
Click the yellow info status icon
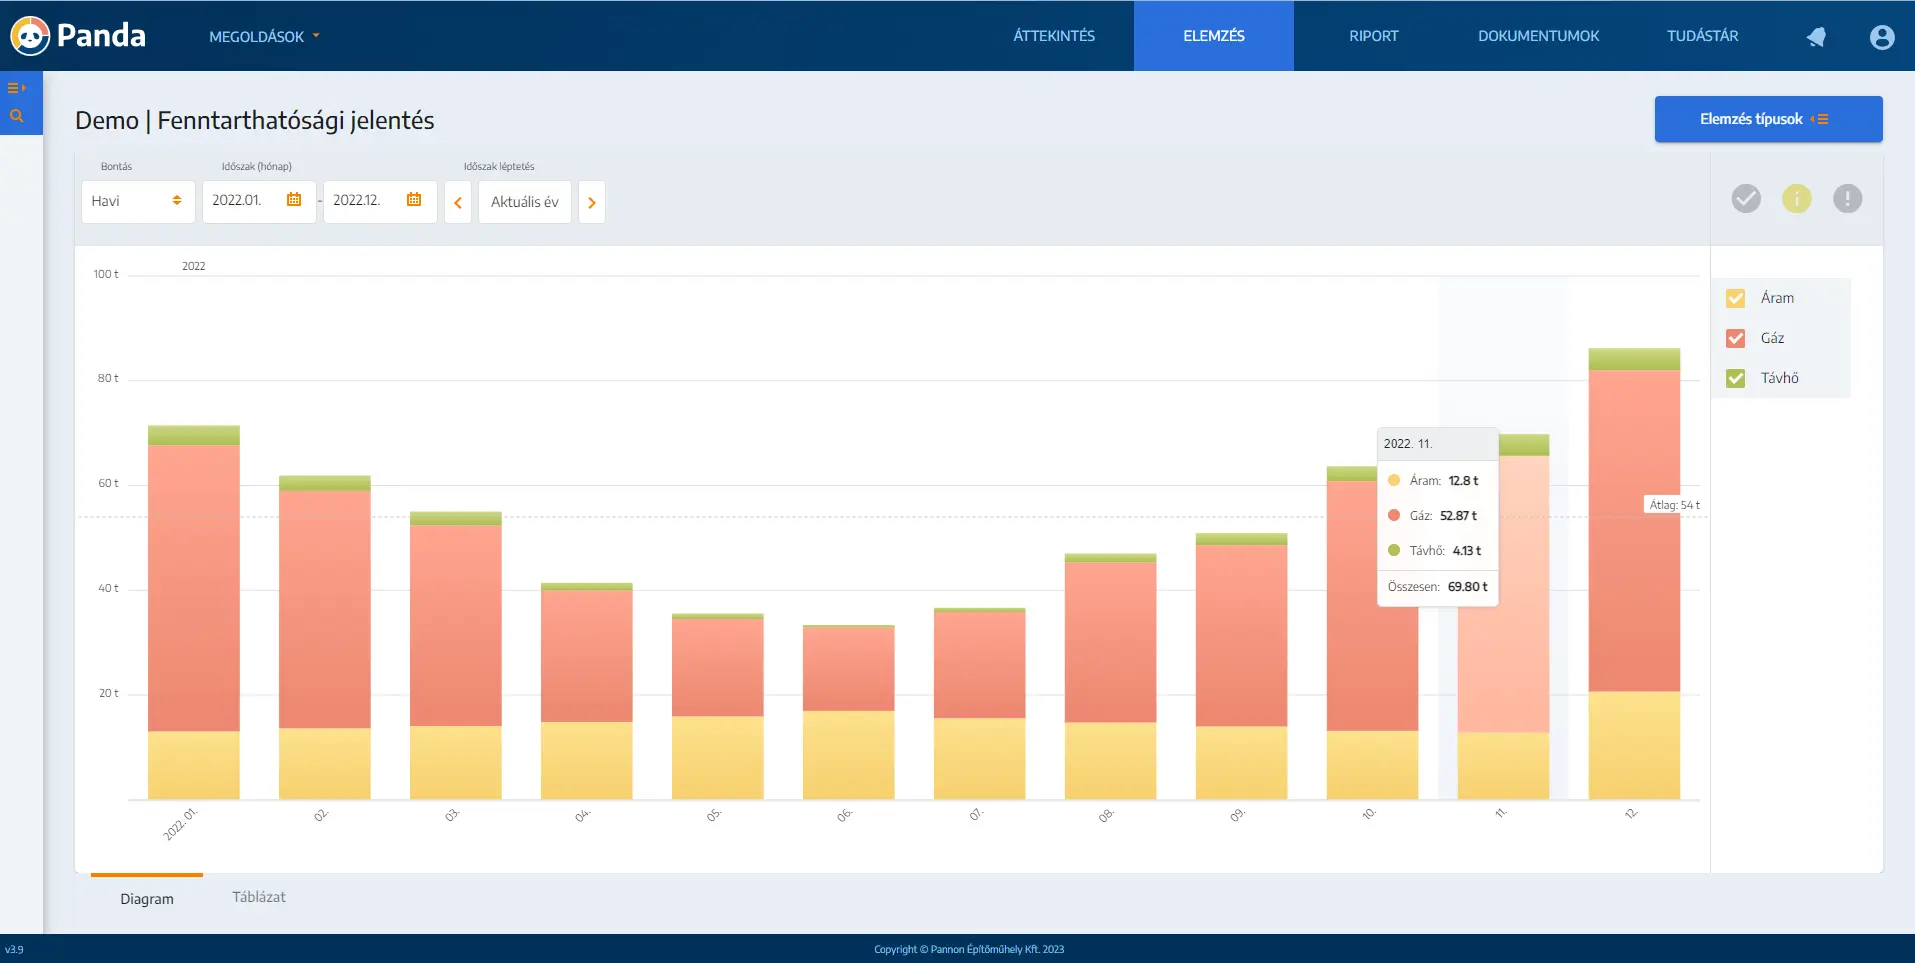coord(1796,199)
